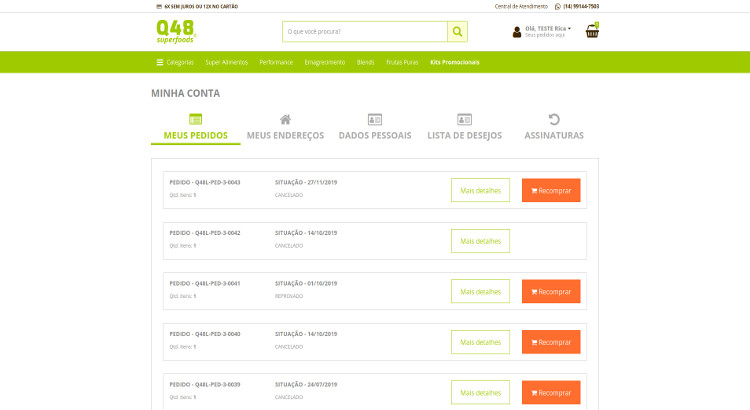Screen dimensions: 750x410
Task: Open Super Alimentos menu item
Action: click(x=227, y=62)
